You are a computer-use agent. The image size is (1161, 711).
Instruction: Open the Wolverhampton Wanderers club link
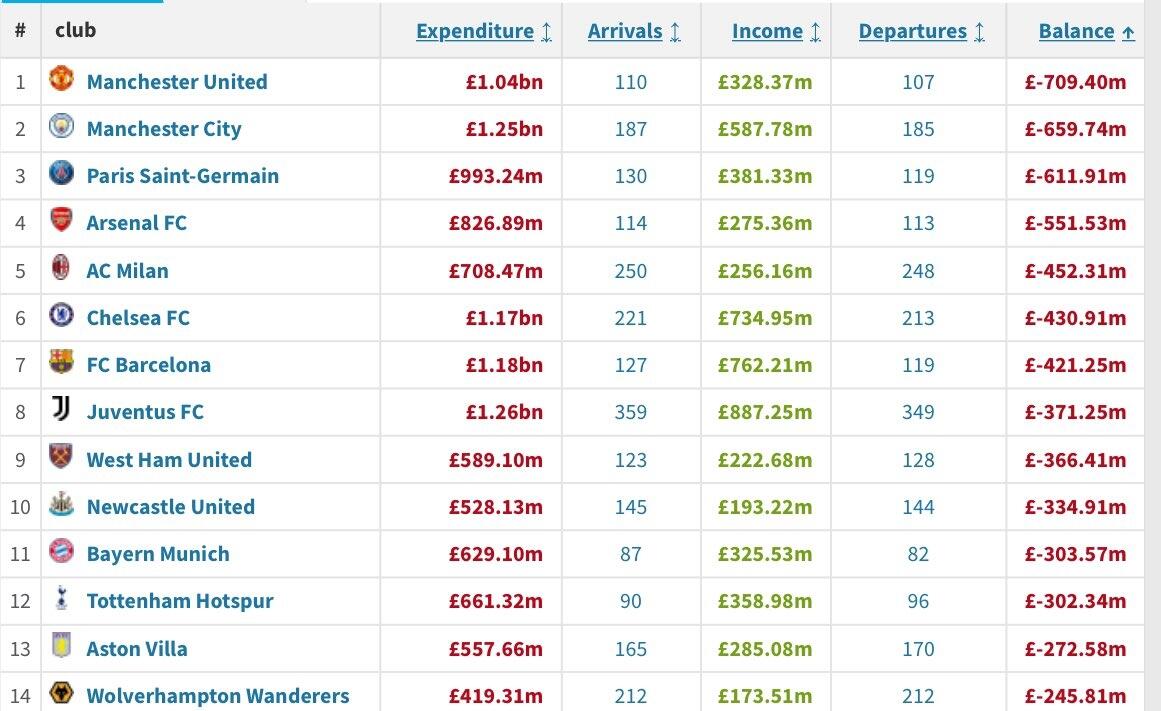(217, 695)
